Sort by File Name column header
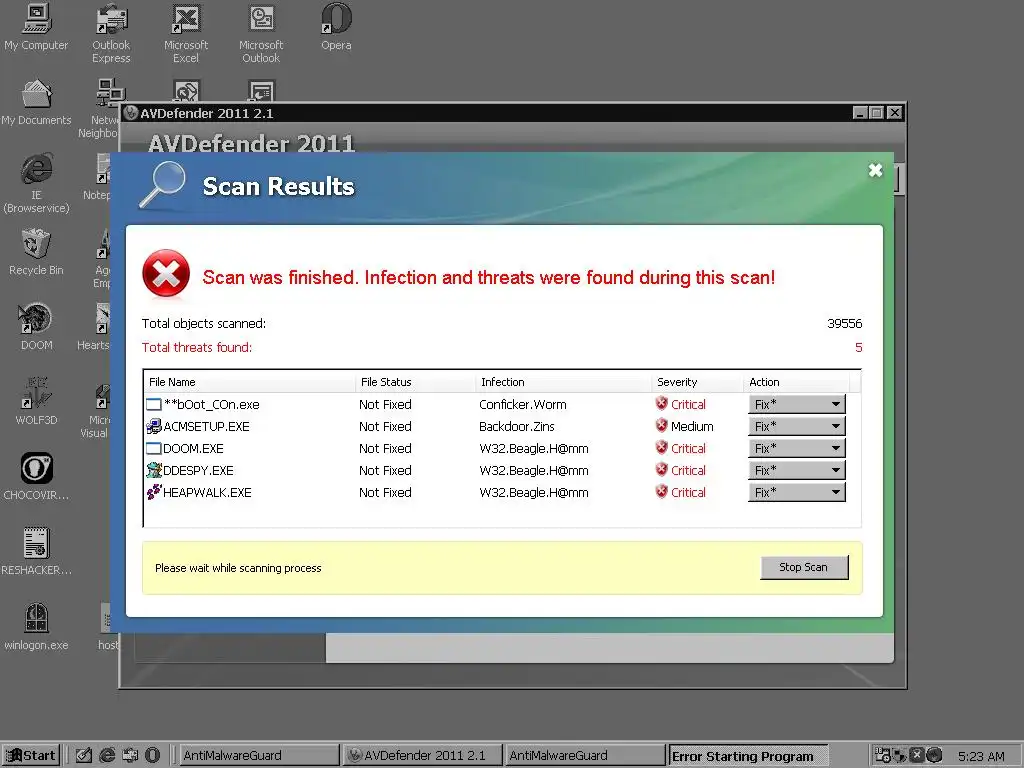The image size is (1024, 768). point(249,382)
